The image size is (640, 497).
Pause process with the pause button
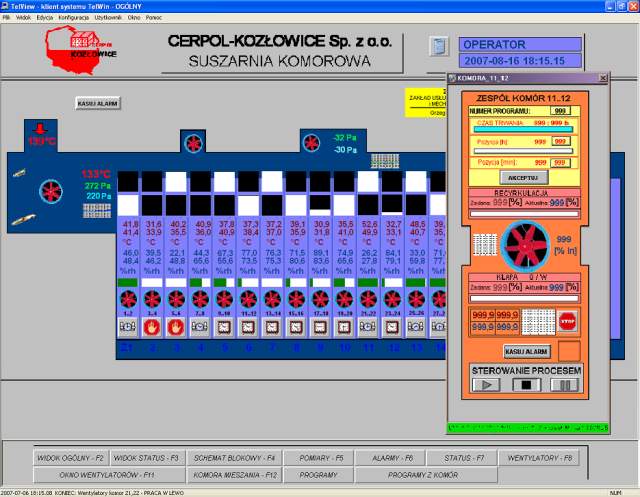tap(564, 385)
